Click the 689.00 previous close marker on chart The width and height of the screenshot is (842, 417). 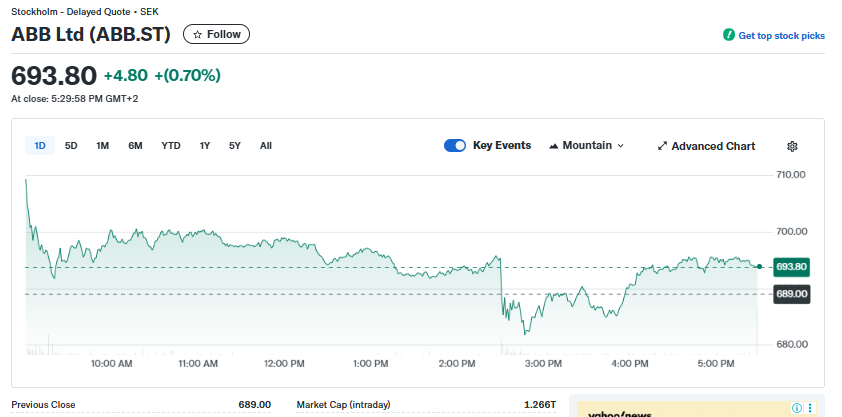(x=791, y=294)
